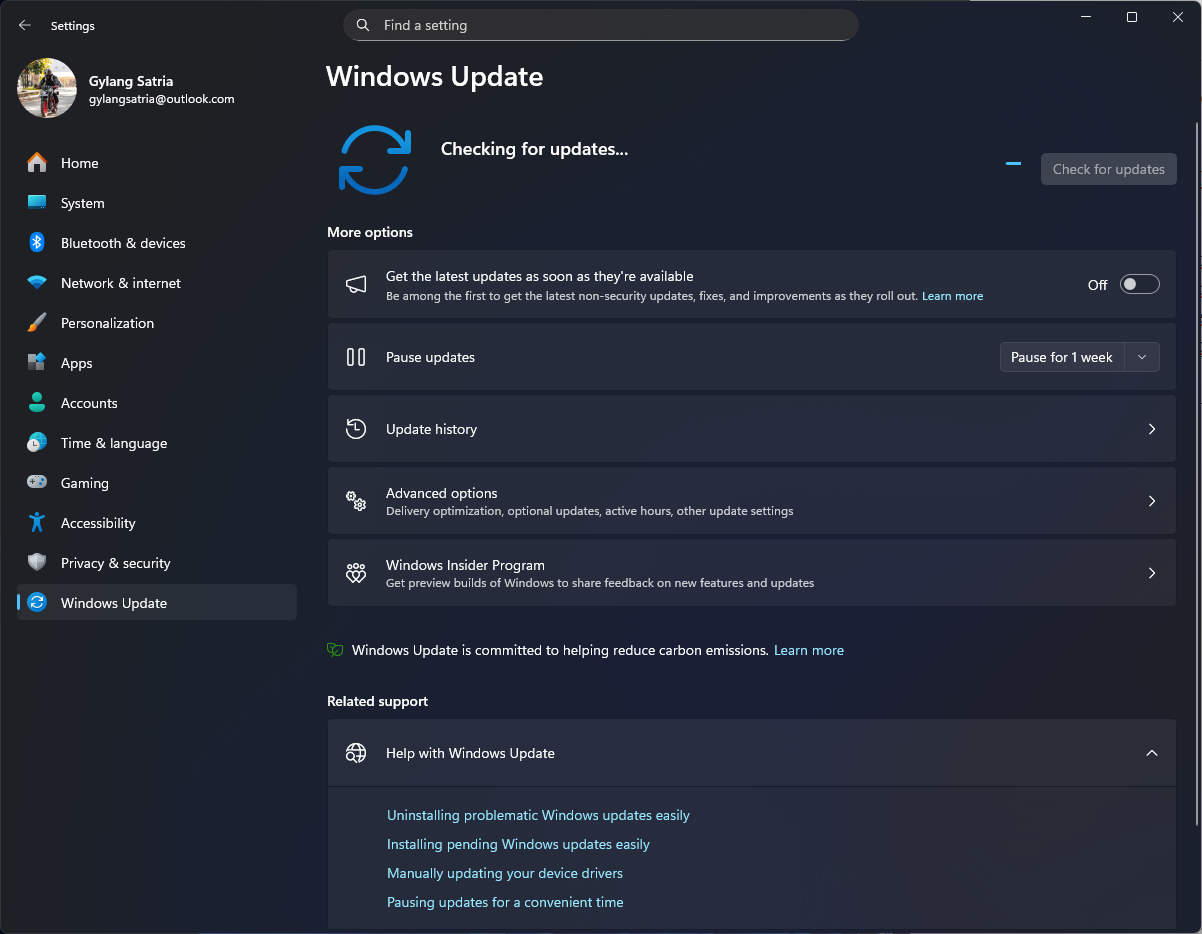Click the Personalization paintbrush icon
This screenshot has height=934, width=1202.
(37, 323)
